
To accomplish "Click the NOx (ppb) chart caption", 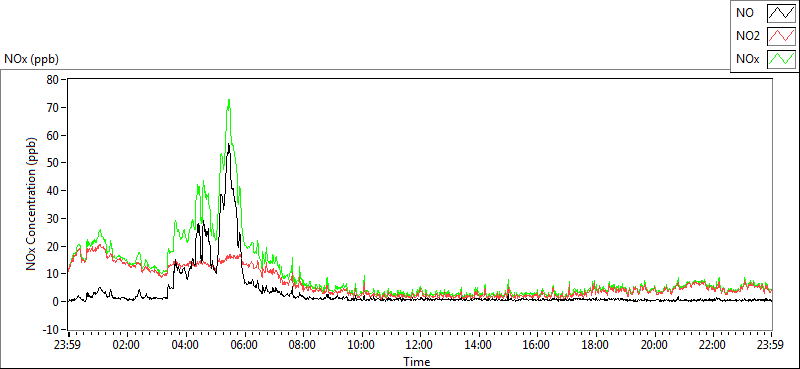I will click(x=32, y=59).
